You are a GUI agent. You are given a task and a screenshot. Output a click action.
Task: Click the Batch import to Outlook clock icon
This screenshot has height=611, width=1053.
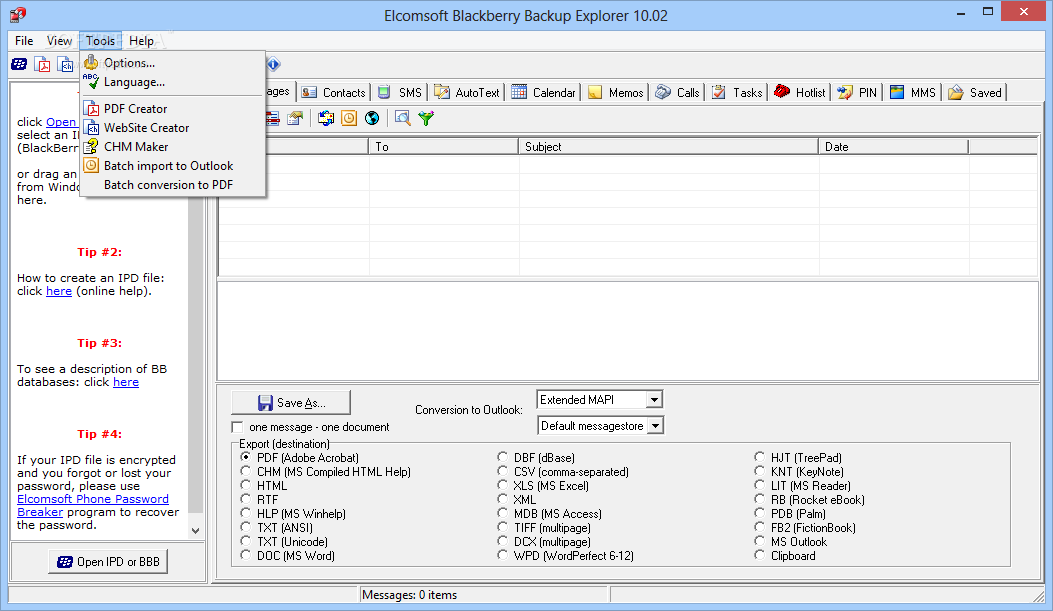click(91, 165)
